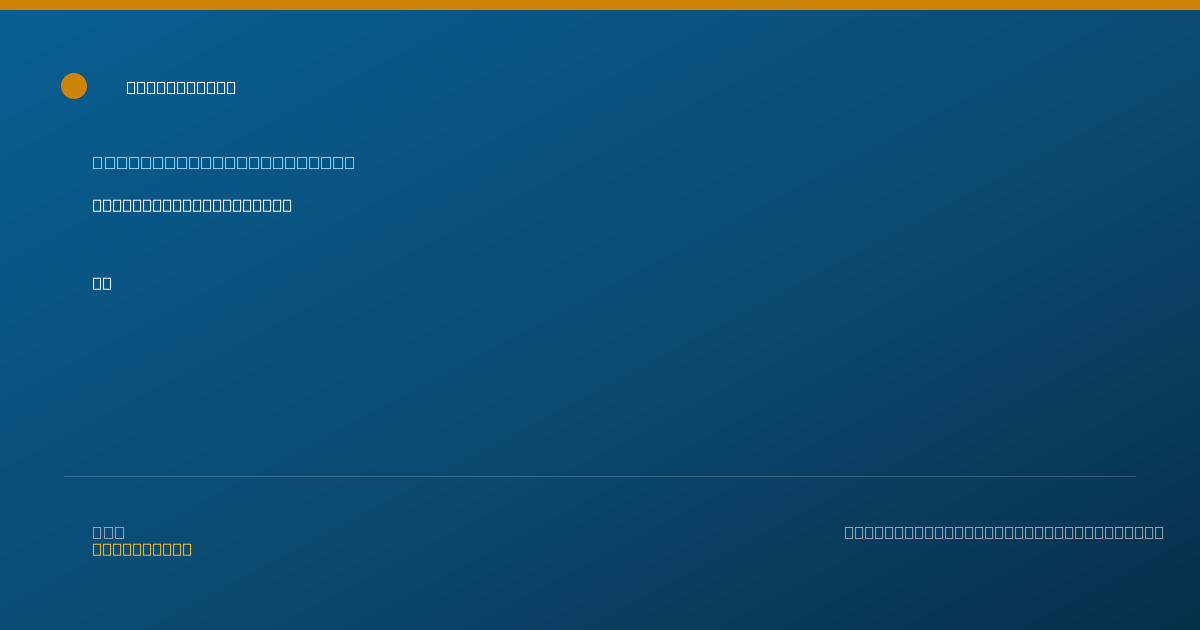Select the short gray label above the yellow text
Viewport: 1200px width, 630px height.
pos(109,532)
